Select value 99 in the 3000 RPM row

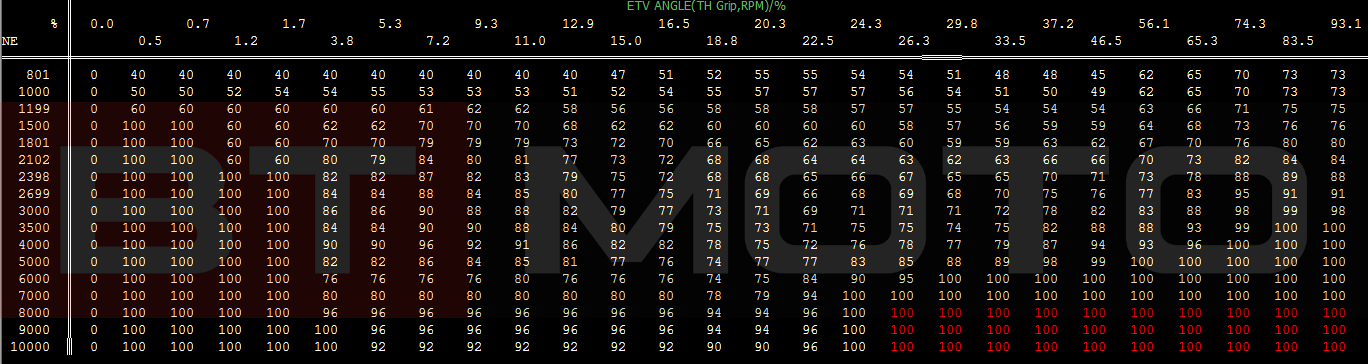[1290, 210]
